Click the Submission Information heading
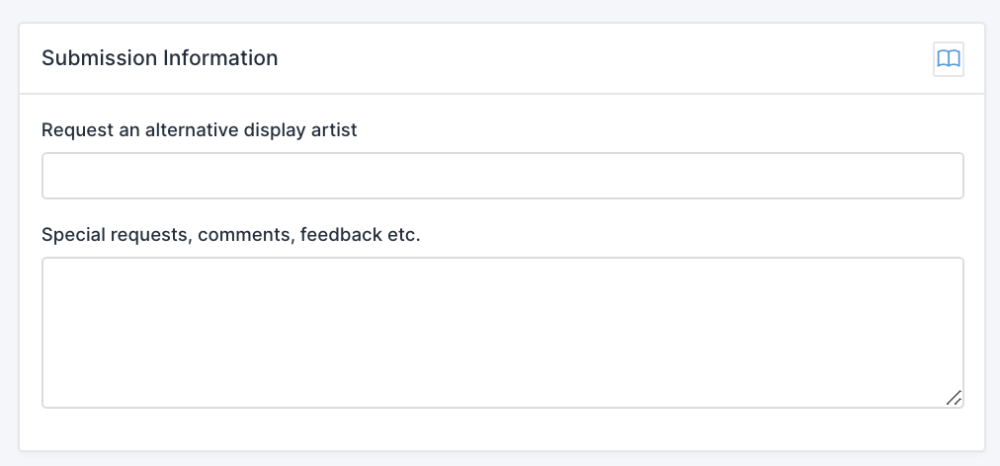This screenshot has height=466, width=1000. click(160, 58)
